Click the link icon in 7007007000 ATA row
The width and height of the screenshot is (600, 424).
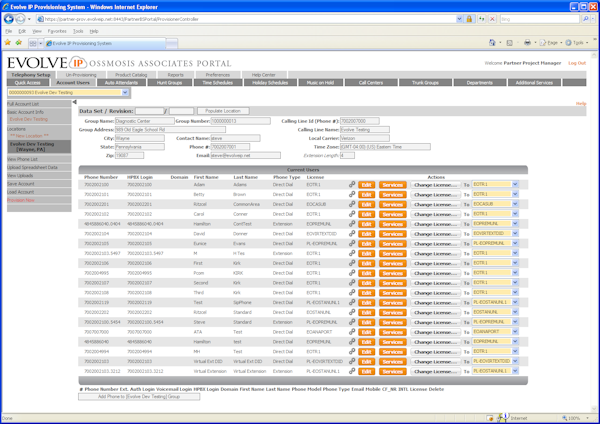coord(352,332)
